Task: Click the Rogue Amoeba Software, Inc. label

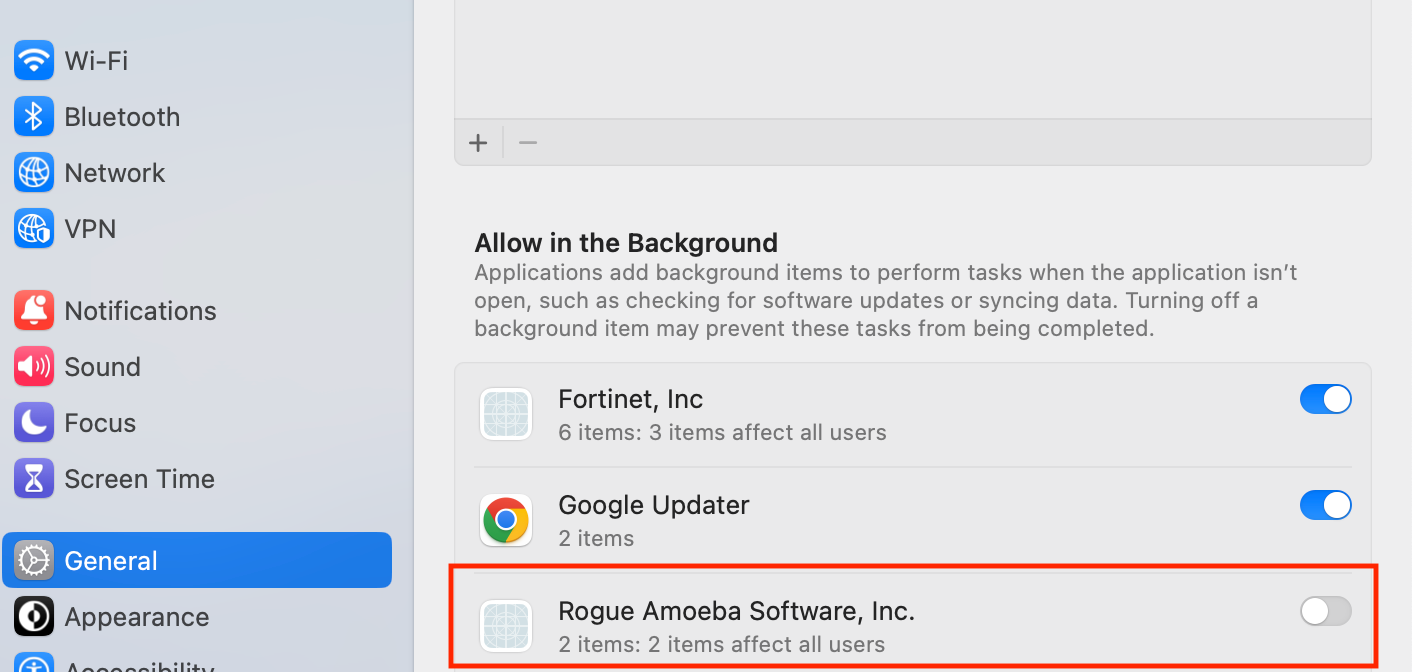Action: pos(737,611)
